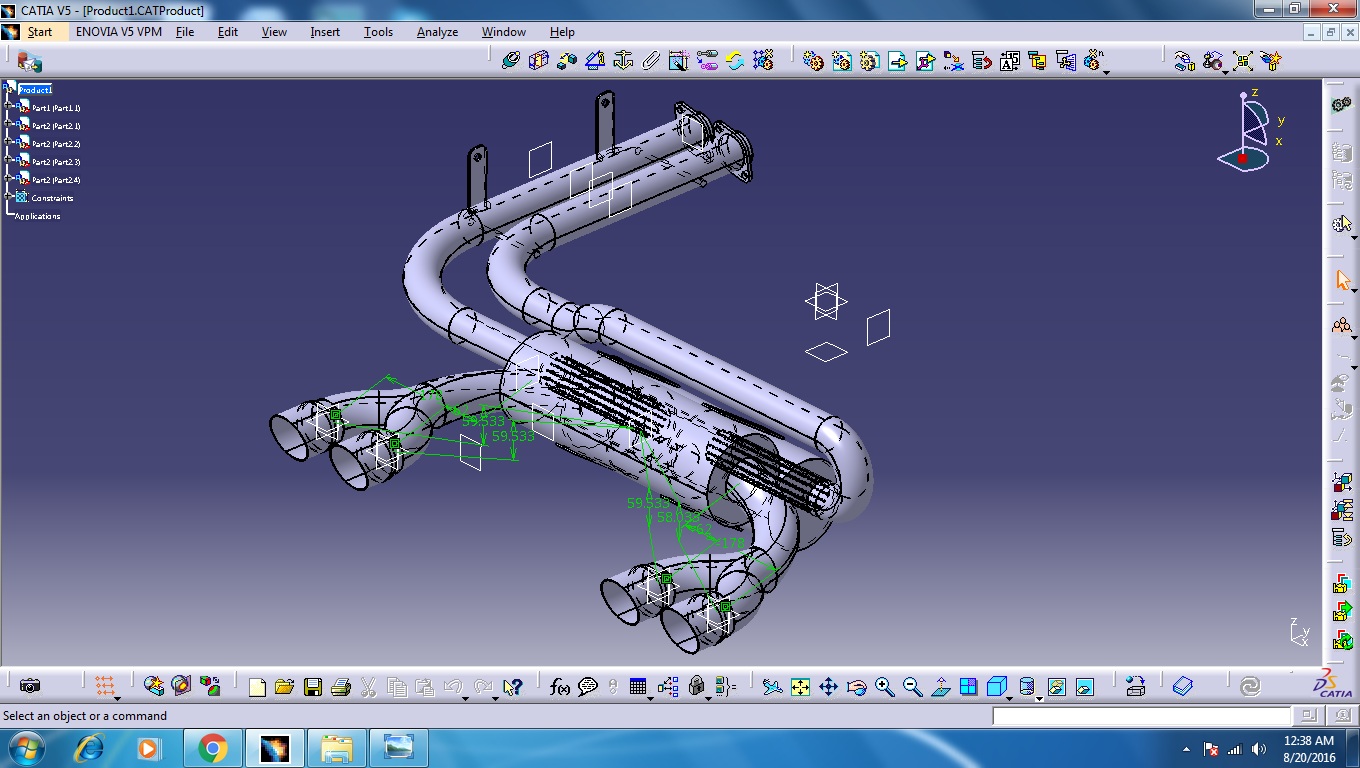Select the Pan view tool
This screenshot has width=1360, height=768.
point(828,687)
